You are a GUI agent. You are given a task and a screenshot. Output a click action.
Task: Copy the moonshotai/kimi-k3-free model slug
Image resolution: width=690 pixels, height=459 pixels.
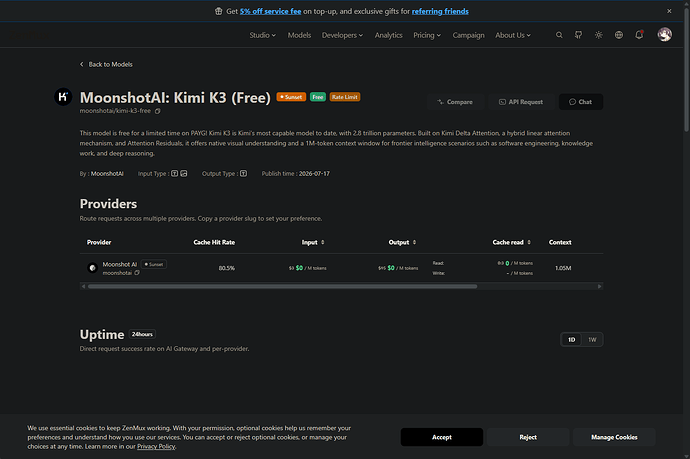point(158,111)
